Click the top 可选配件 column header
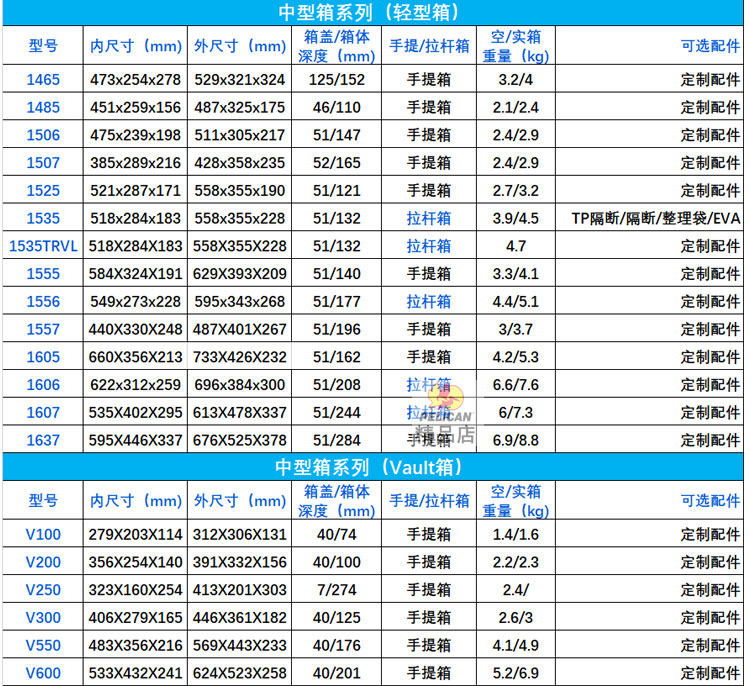The width and height of the screenshot is (750, 686). click(x=710, y=46)
